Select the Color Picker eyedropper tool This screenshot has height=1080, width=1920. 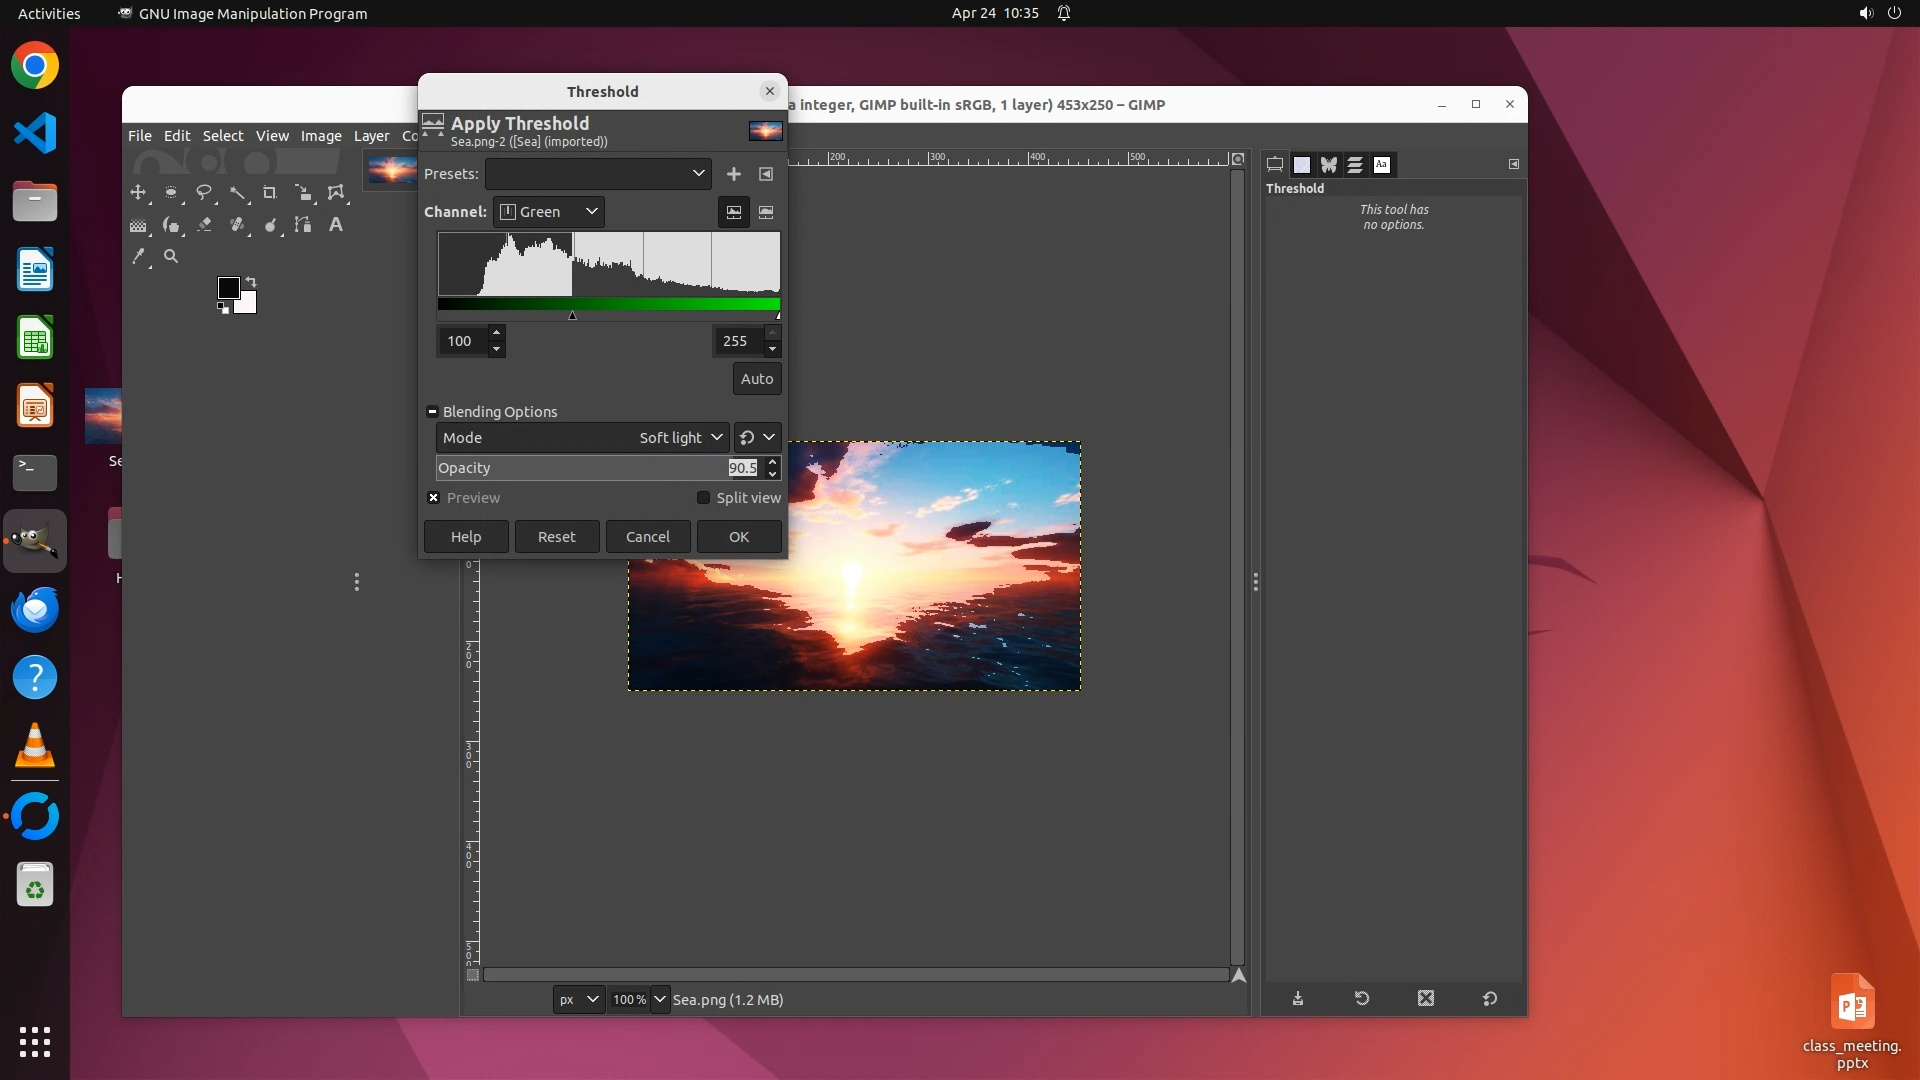pos(138,257)
